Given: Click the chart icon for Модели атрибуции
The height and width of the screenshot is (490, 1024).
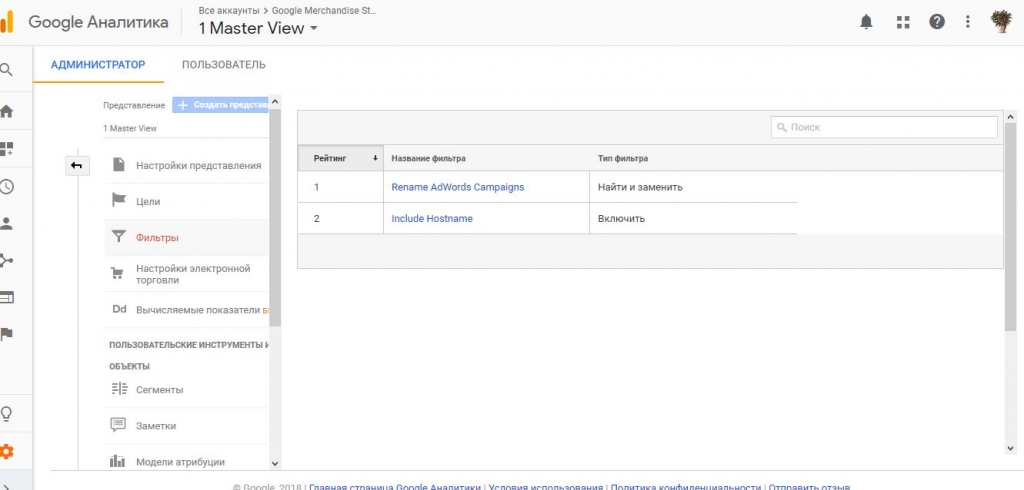Looking at the screenshot, I should point(118,461).
